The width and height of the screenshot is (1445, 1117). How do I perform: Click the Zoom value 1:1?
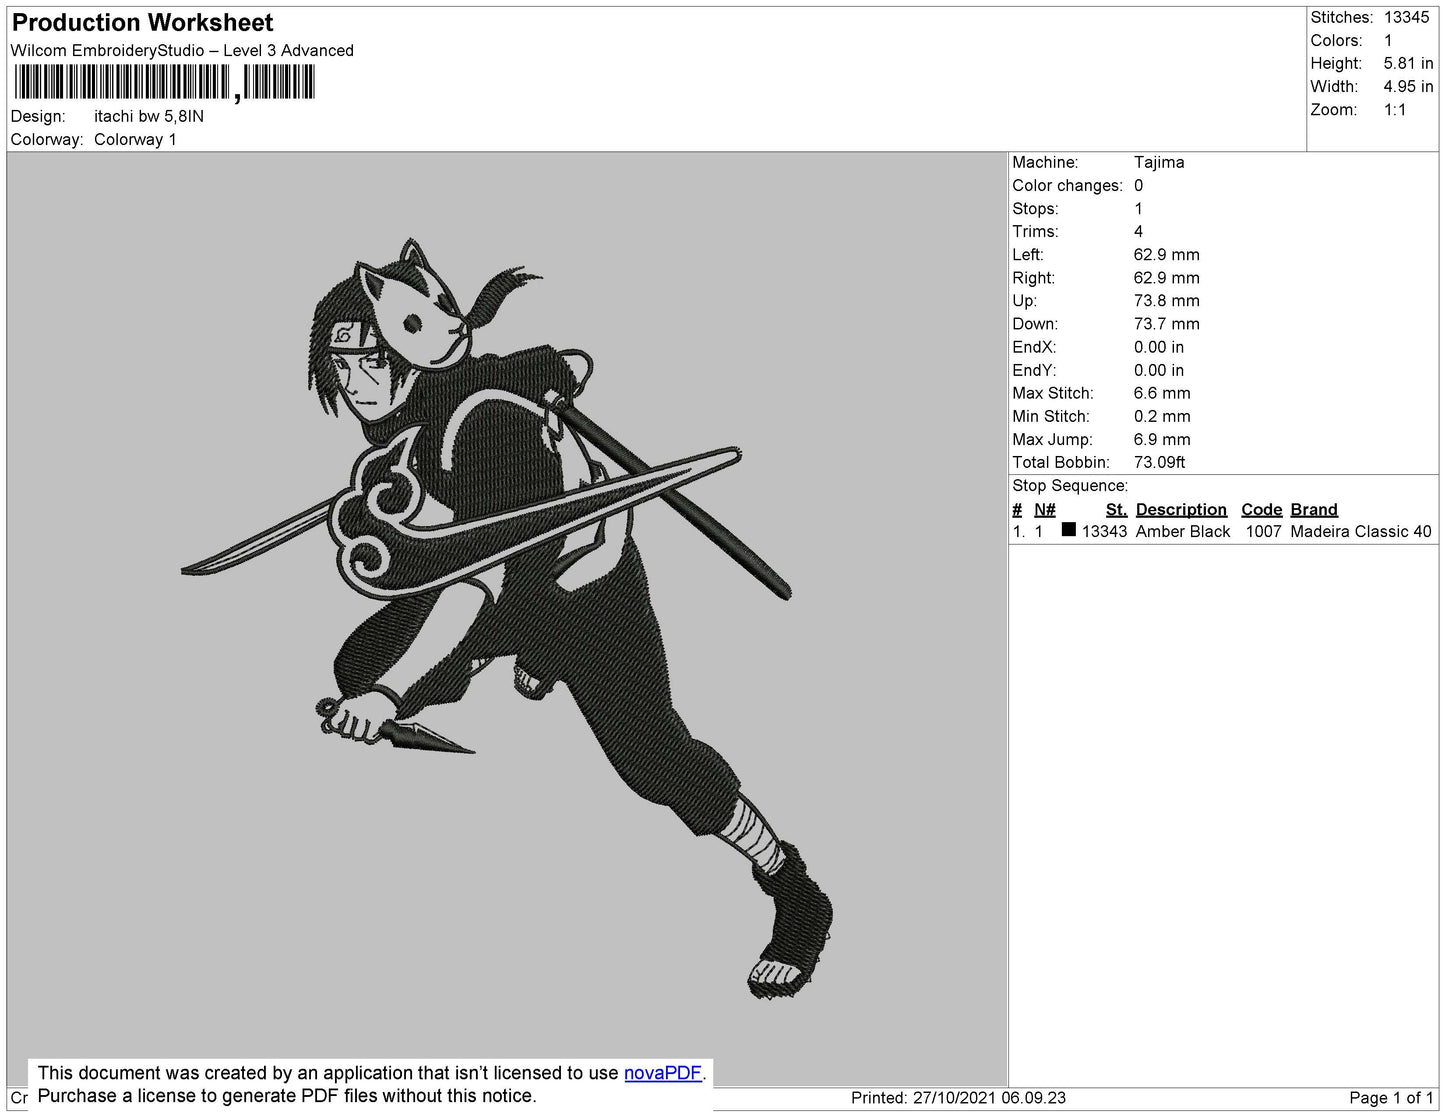click(1395, 110)
